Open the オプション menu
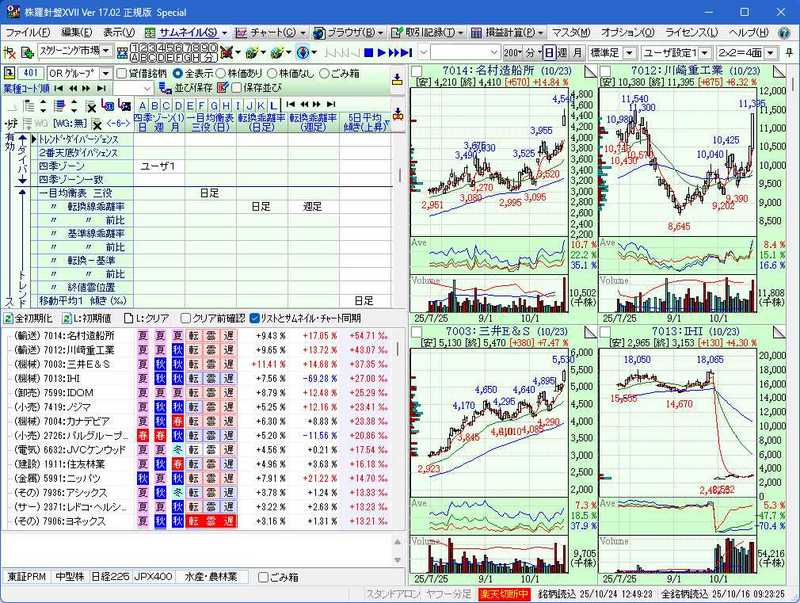The image size is (800, 603). 628,32
